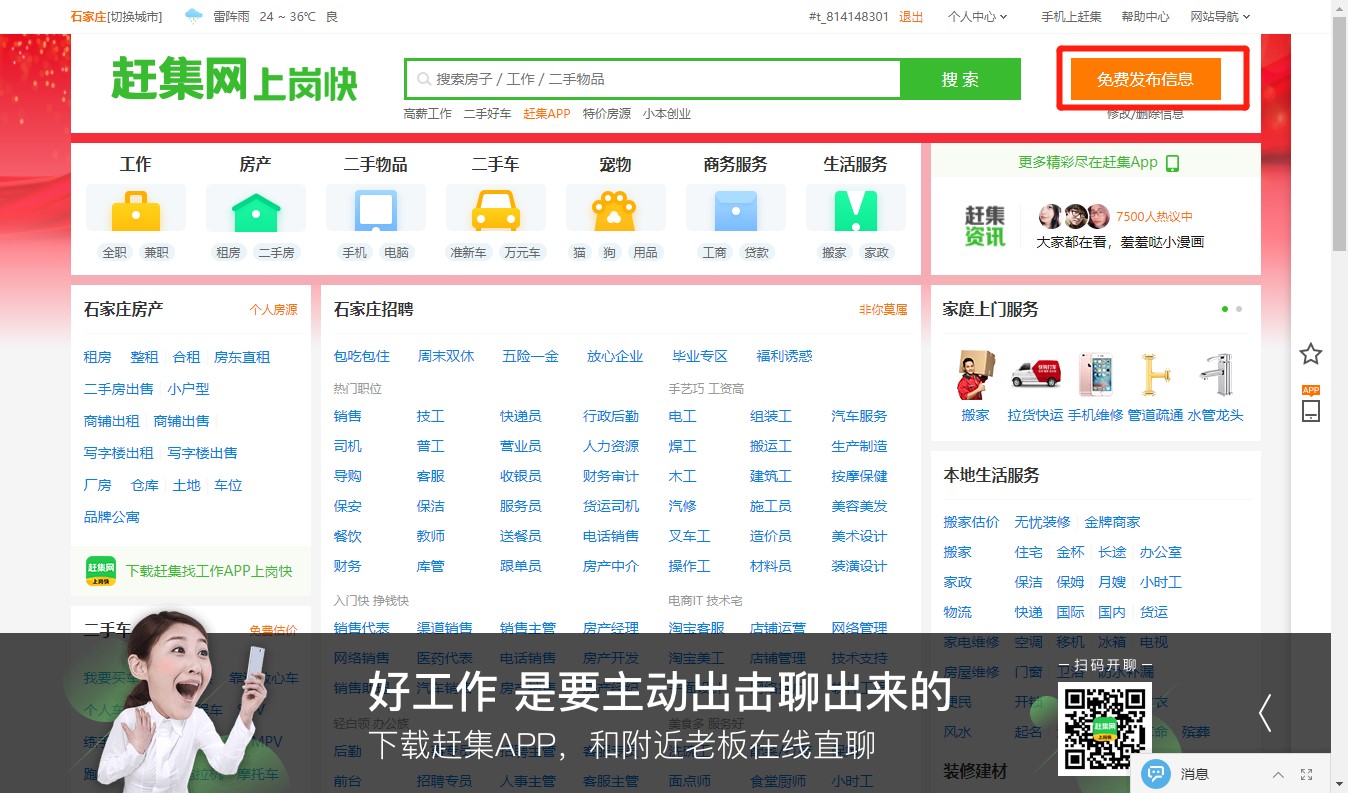This screenshot has width=1348, height=793.
Task: Click the QR code in the bottom banner
Action: tap(1104, 729)
